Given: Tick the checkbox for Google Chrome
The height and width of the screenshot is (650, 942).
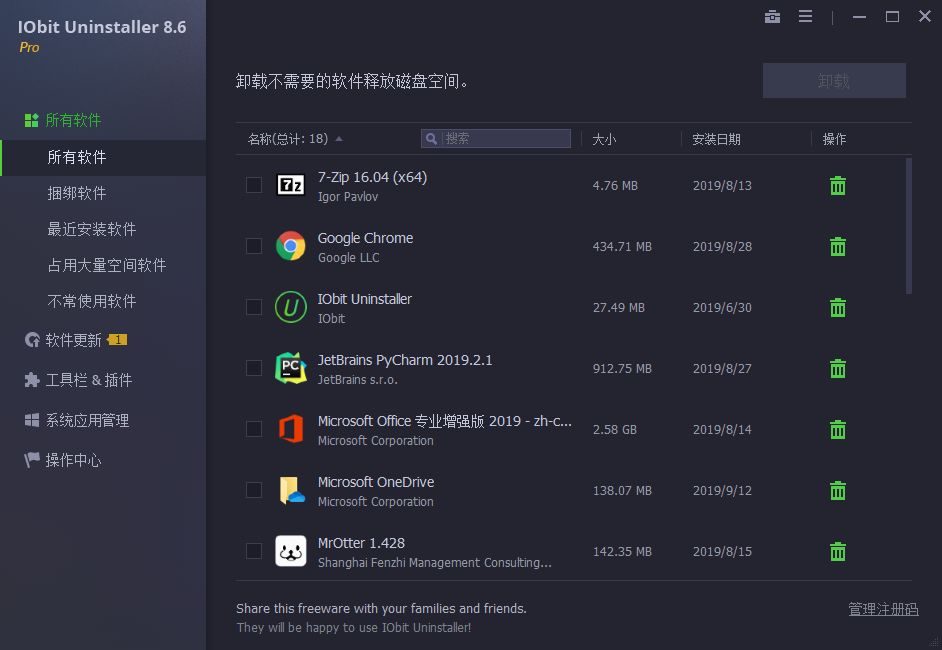Looking at the screenshot, I should pyautogui.click(x=254, y=246).
